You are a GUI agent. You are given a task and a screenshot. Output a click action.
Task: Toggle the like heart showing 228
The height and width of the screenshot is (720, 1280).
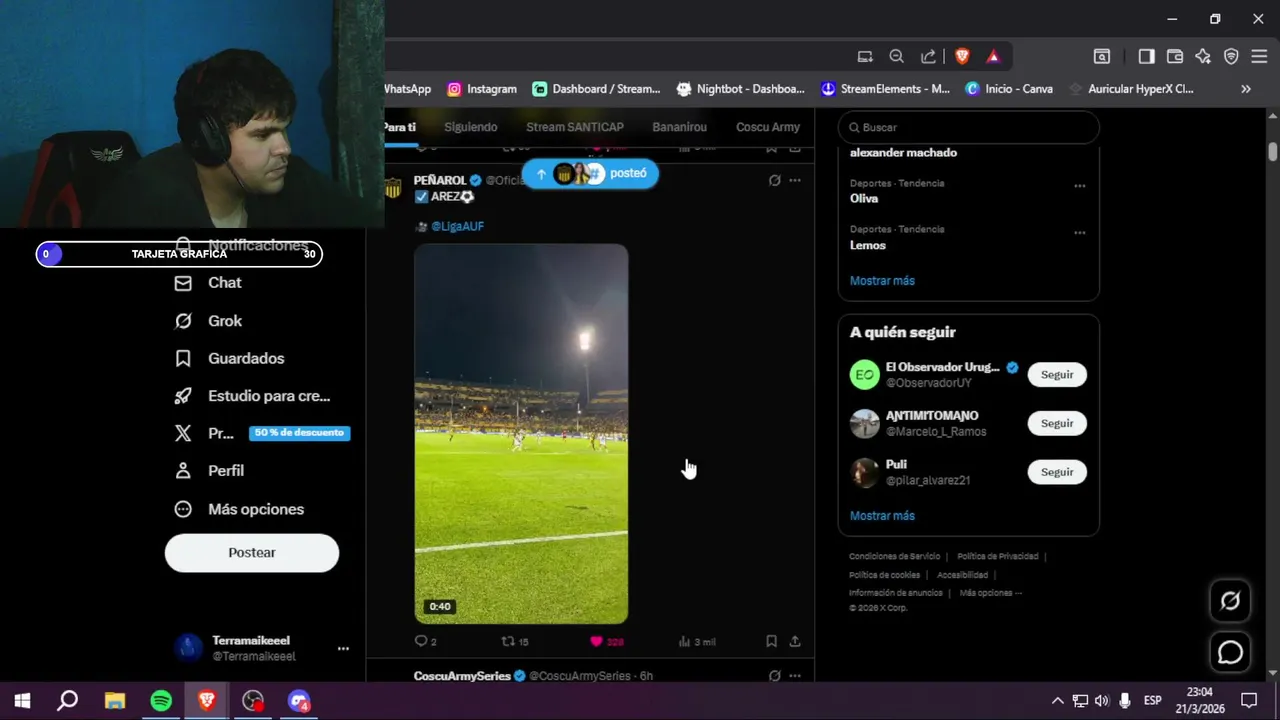coord(606,641)
